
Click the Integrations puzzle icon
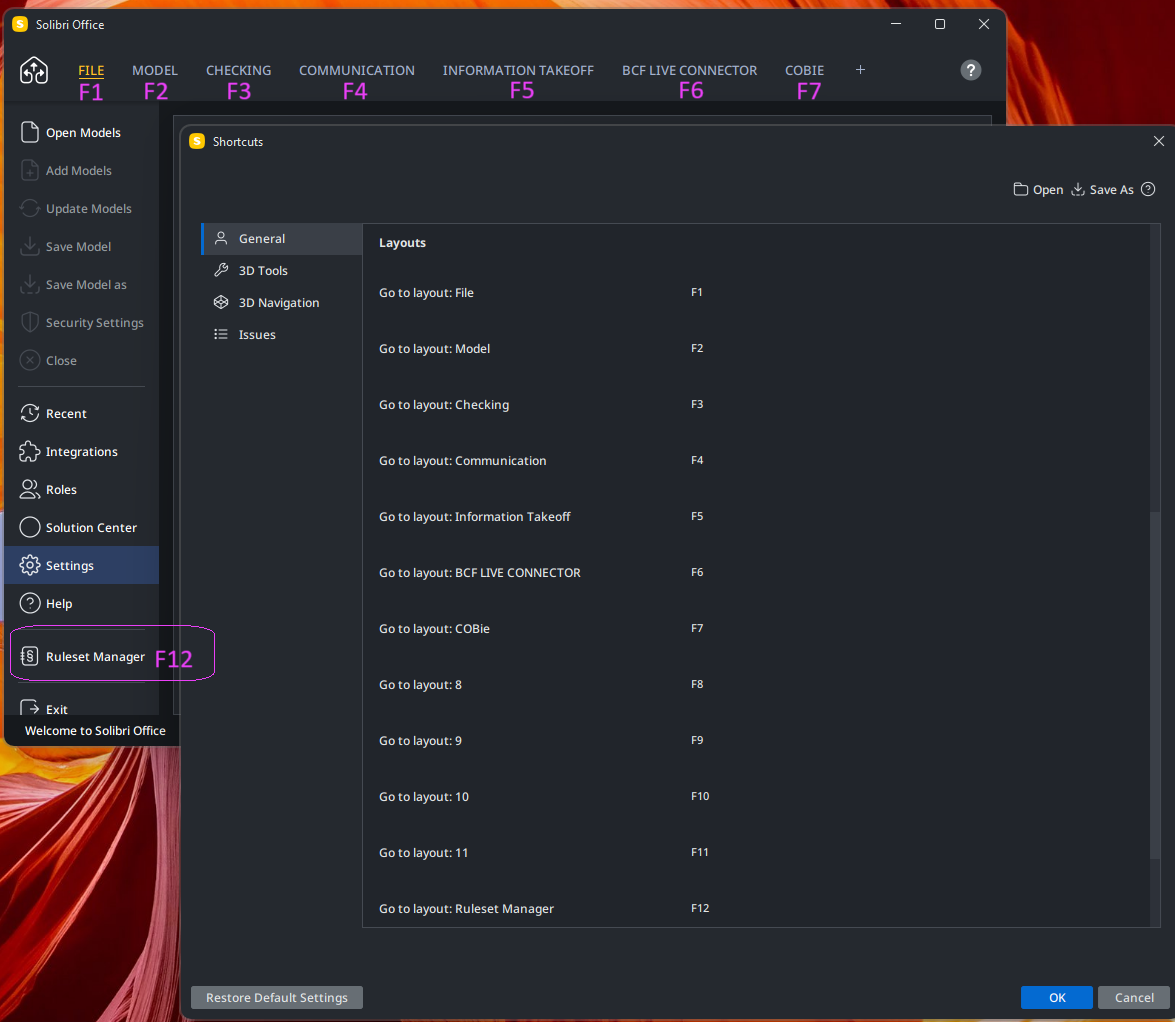click(x=29, y=451)
